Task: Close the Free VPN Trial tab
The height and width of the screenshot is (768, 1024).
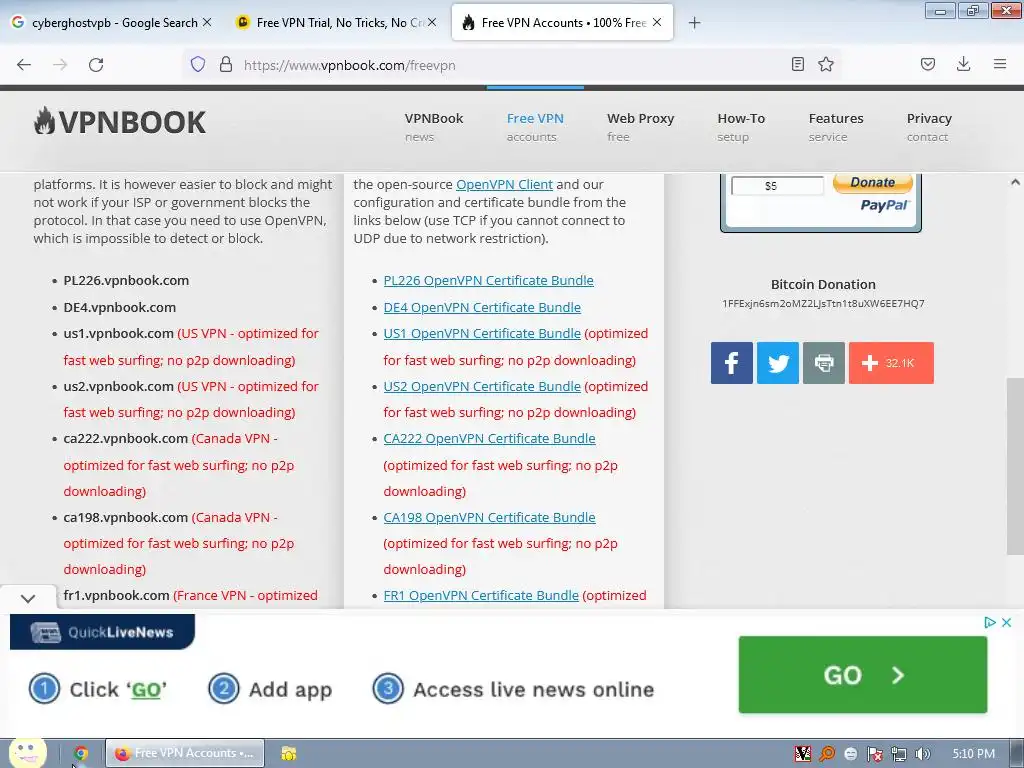Action: [432, 22]
